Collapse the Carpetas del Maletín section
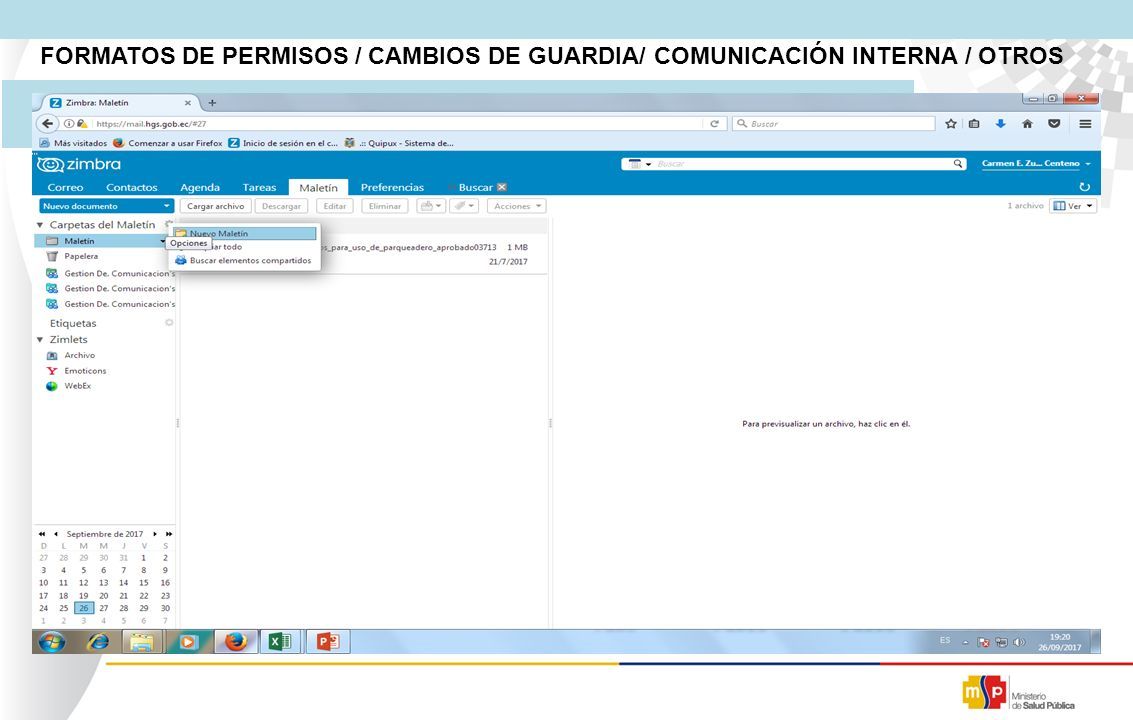The width and height of the screenshot is (1133, 720). pyautogui.click(x=40, y=225)
